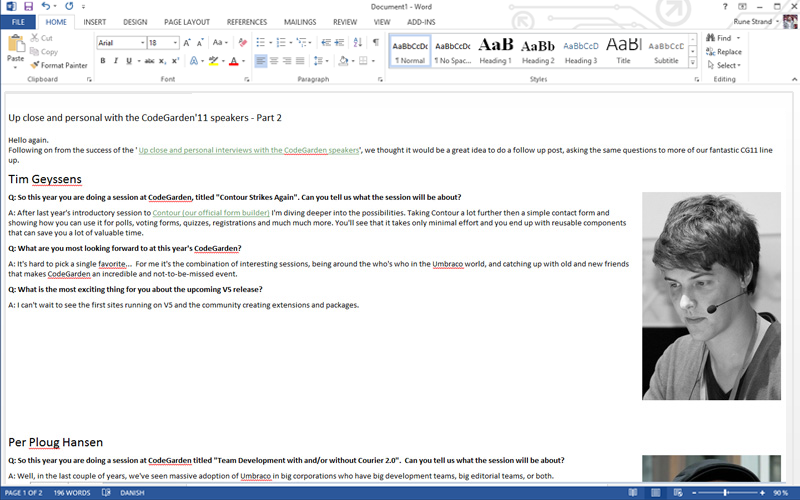Open the Paste options dropdown arrow
The width and height of the screenshot is (800, 500).
(x=15, y=67)
